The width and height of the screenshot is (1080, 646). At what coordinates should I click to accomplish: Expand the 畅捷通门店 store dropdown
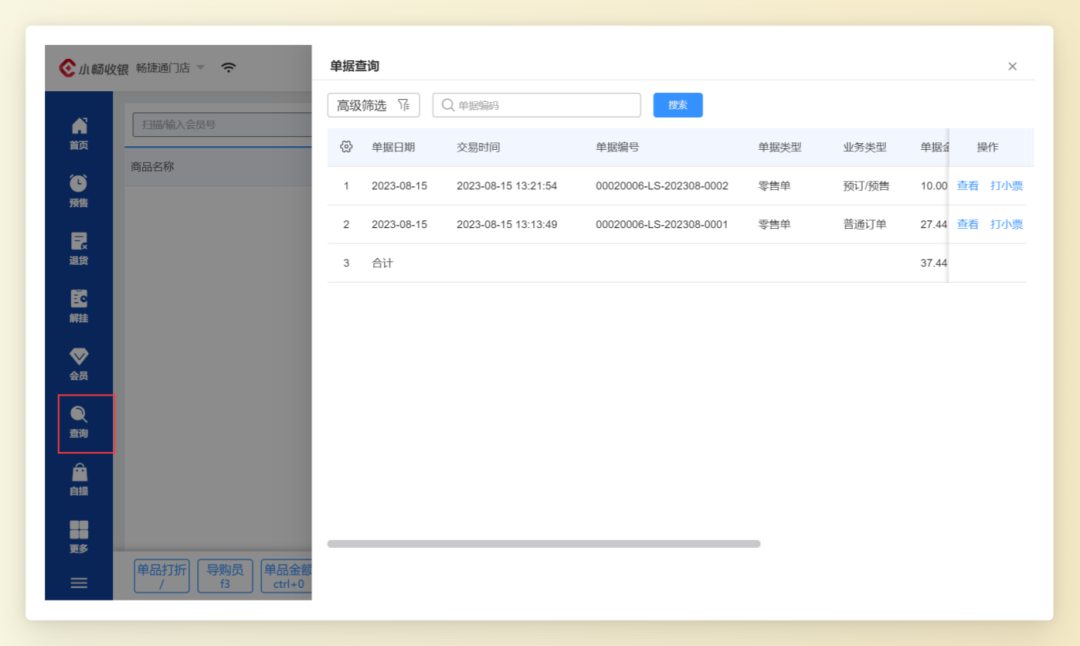169,67
